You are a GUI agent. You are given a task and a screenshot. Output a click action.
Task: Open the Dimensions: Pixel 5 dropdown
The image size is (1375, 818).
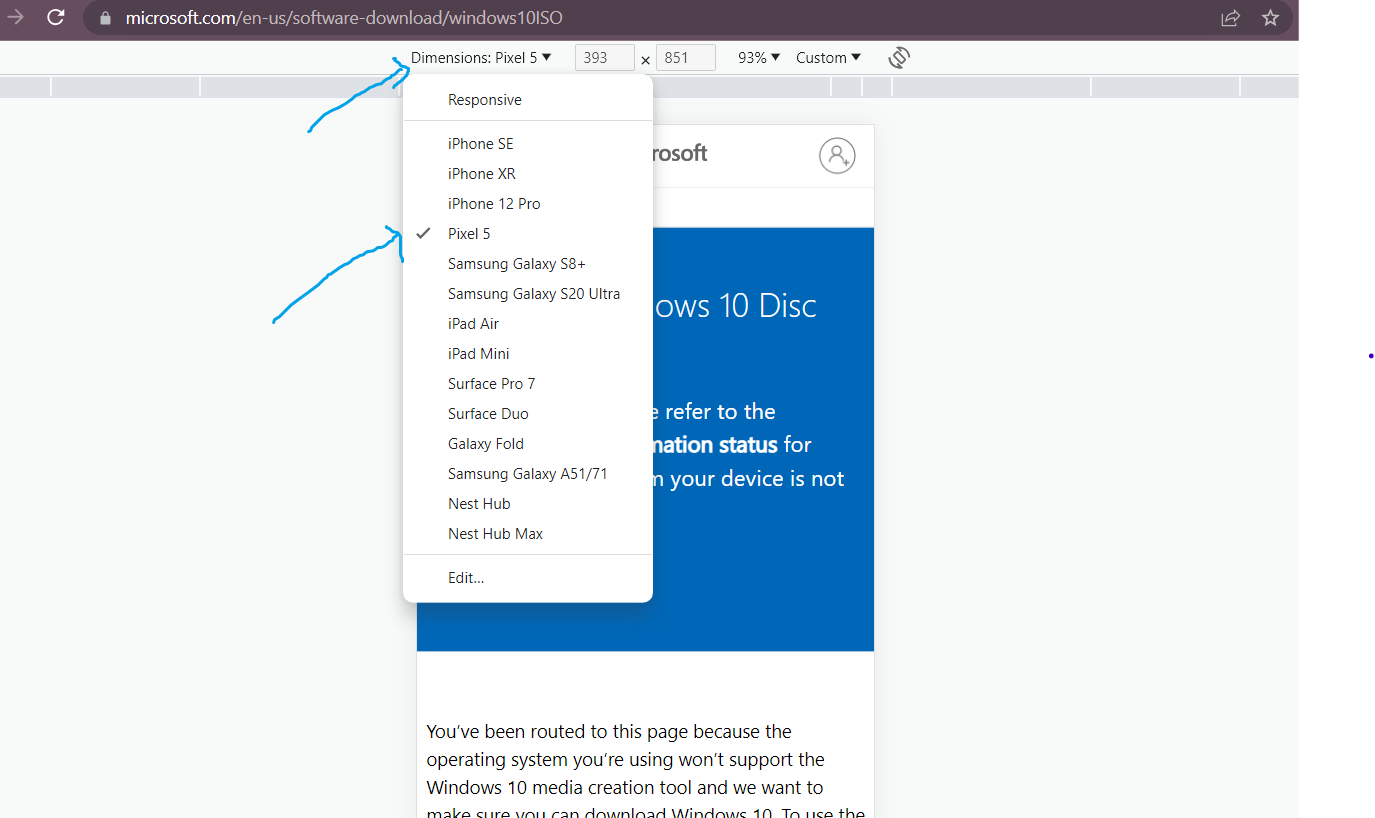tap(481, 58)
